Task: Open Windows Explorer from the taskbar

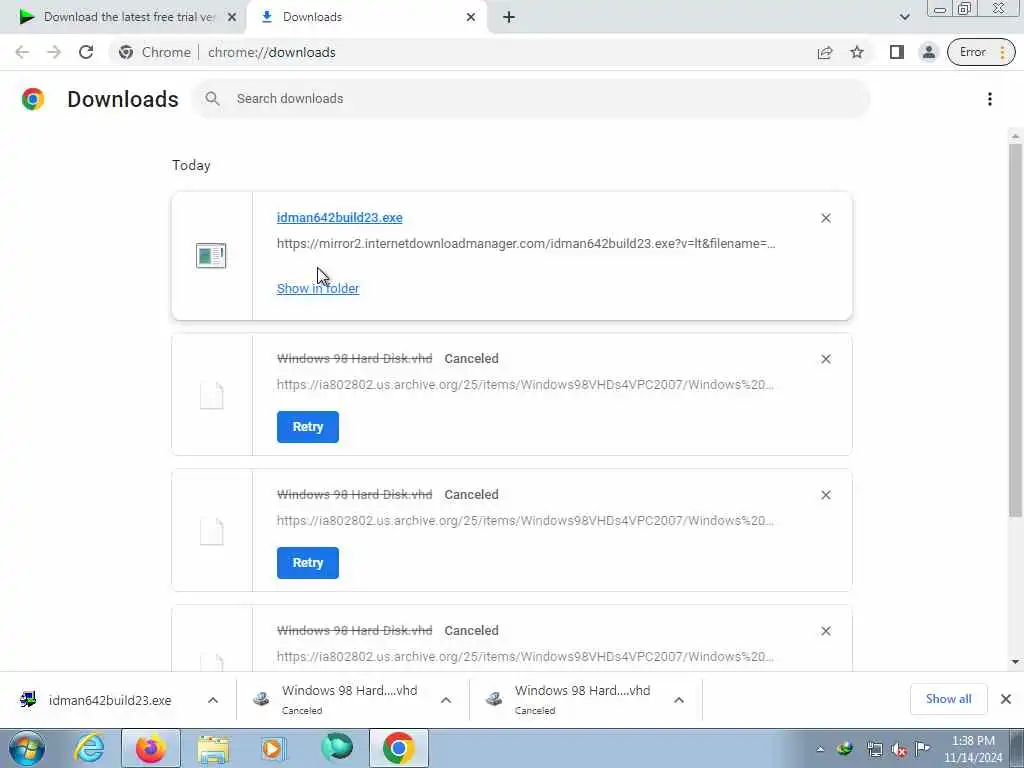Action: tap(213, 748)
